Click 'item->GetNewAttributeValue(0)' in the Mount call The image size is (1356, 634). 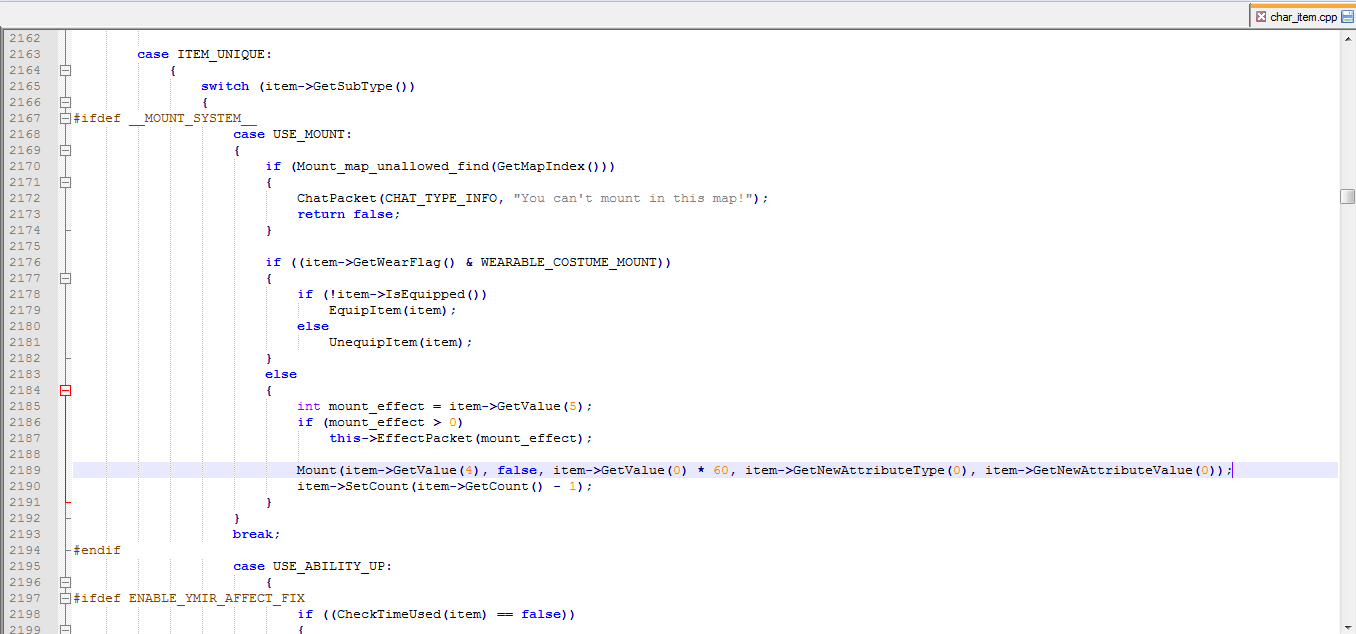tap(1101, 470)
